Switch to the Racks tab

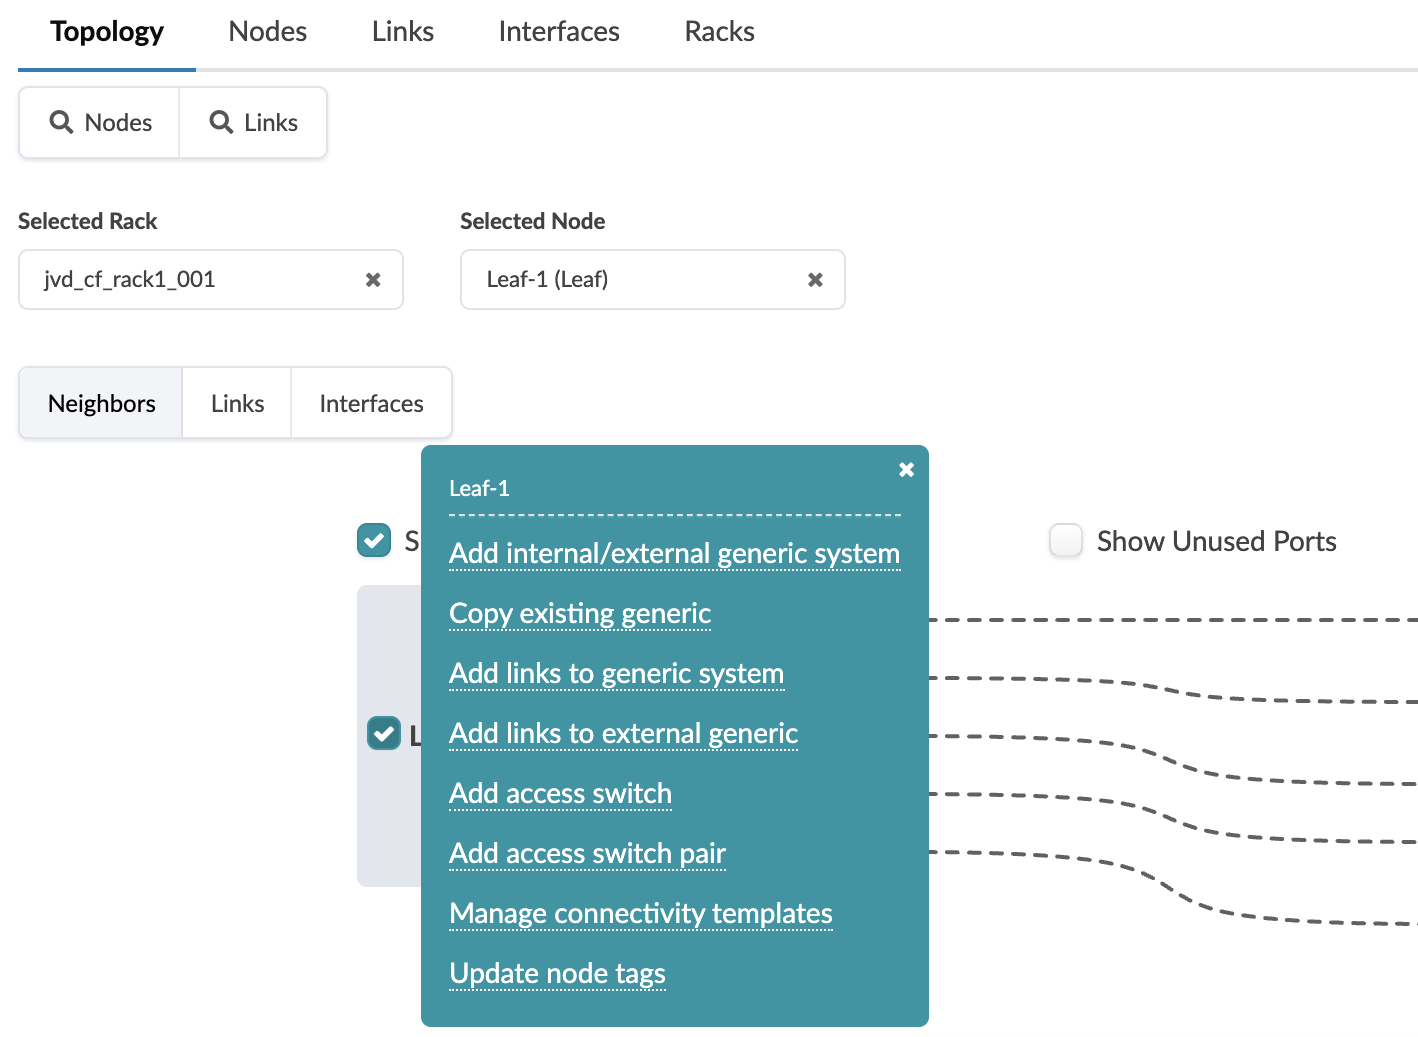coord(719,32)
